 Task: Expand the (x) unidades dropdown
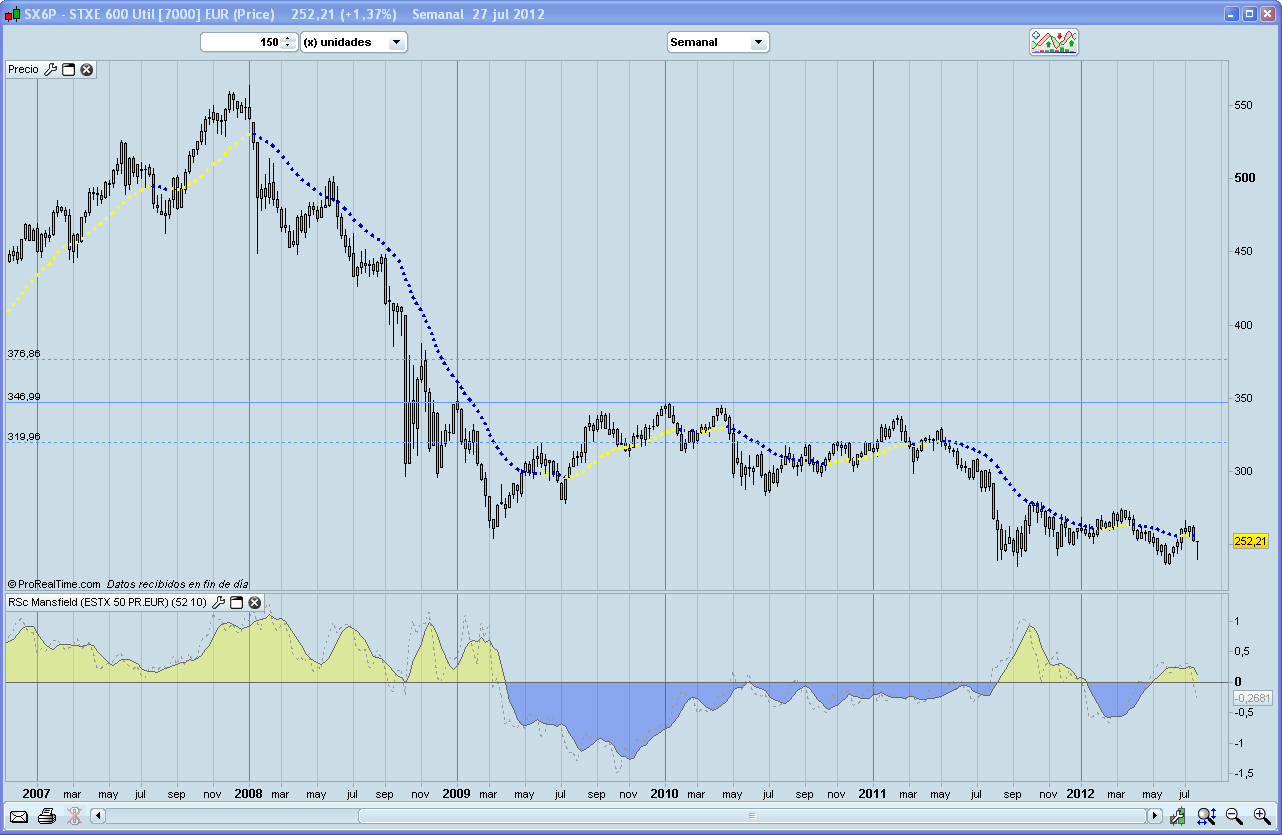[396, 42]
